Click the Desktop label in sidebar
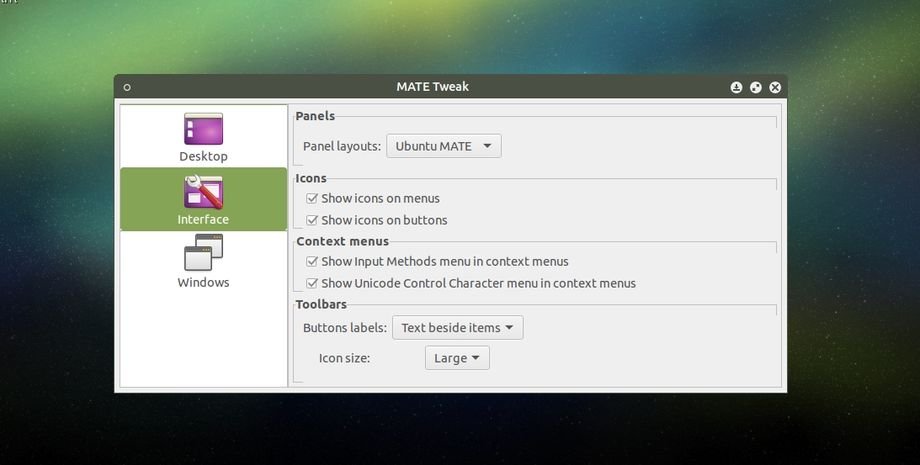This screenshot has width=920, height=465. click(203, 157)
